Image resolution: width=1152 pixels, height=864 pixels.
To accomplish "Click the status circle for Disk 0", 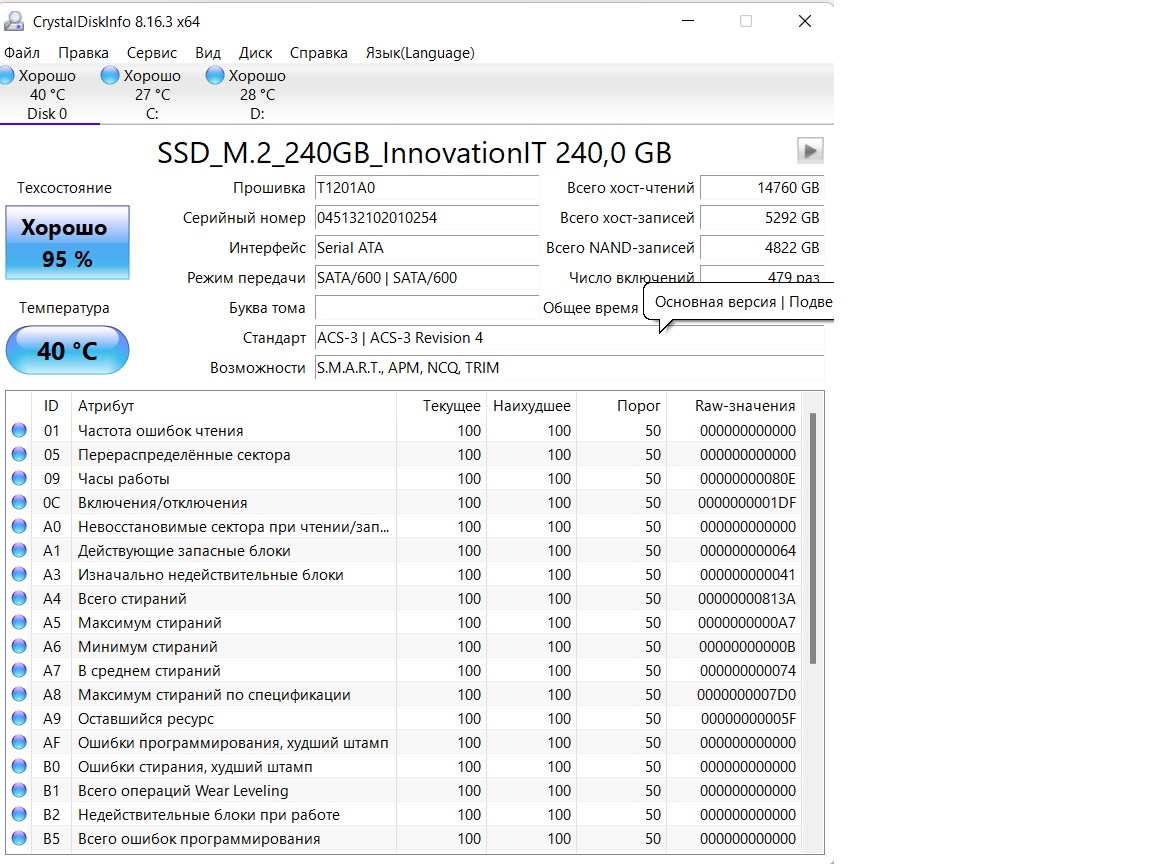I will (7, 75).
